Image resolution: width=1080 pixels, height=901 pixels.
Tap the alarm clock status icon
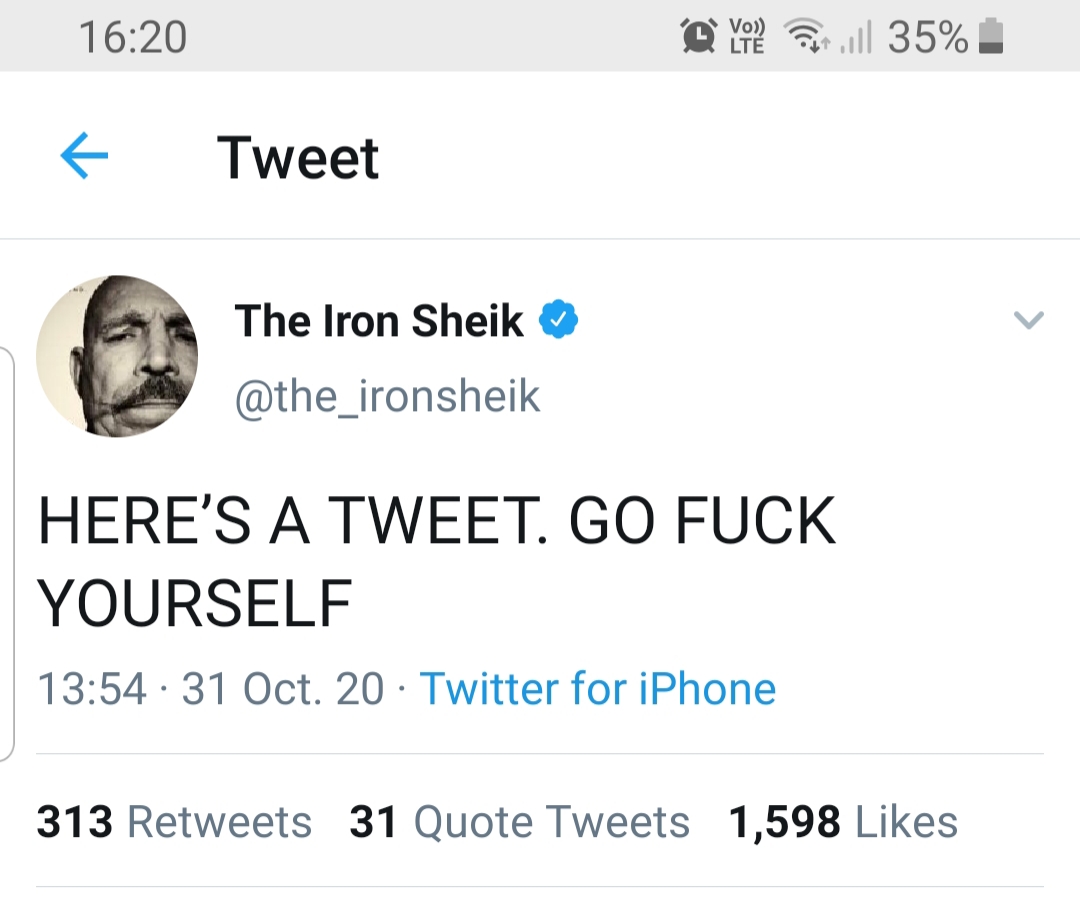697,37
